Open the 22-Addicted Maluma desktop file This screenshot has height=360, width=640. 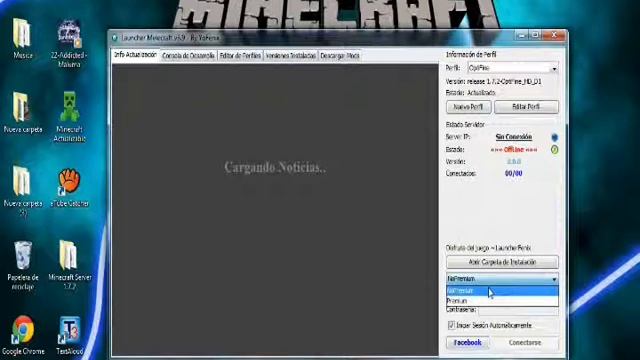pos(69,42)
